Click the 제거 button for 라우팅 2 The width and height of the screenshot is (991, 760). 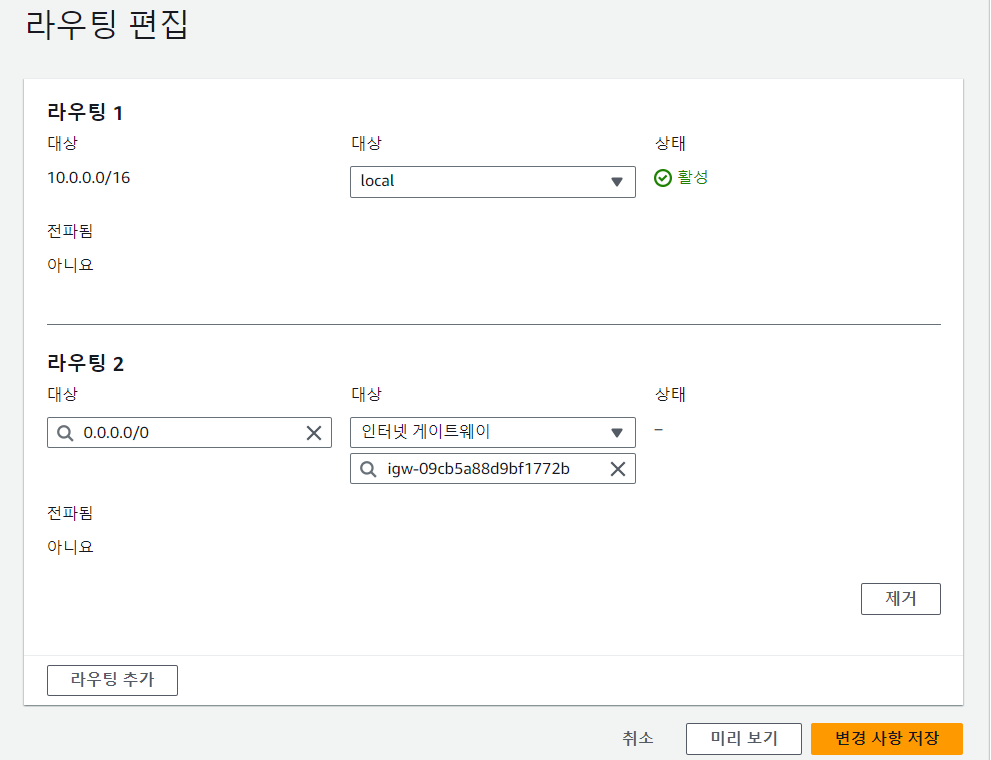901,598
